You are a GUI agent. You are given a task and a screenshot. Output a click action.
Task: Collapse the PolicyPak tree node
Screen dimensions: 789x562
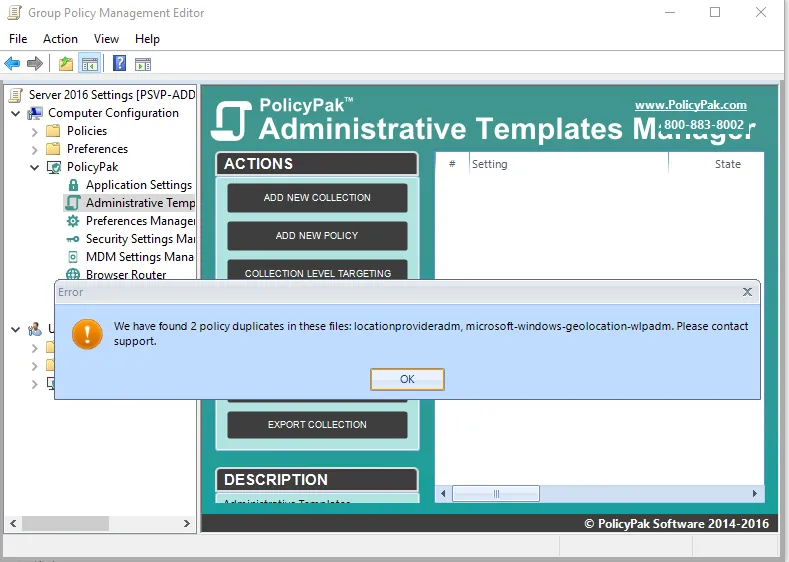[34, 167]
